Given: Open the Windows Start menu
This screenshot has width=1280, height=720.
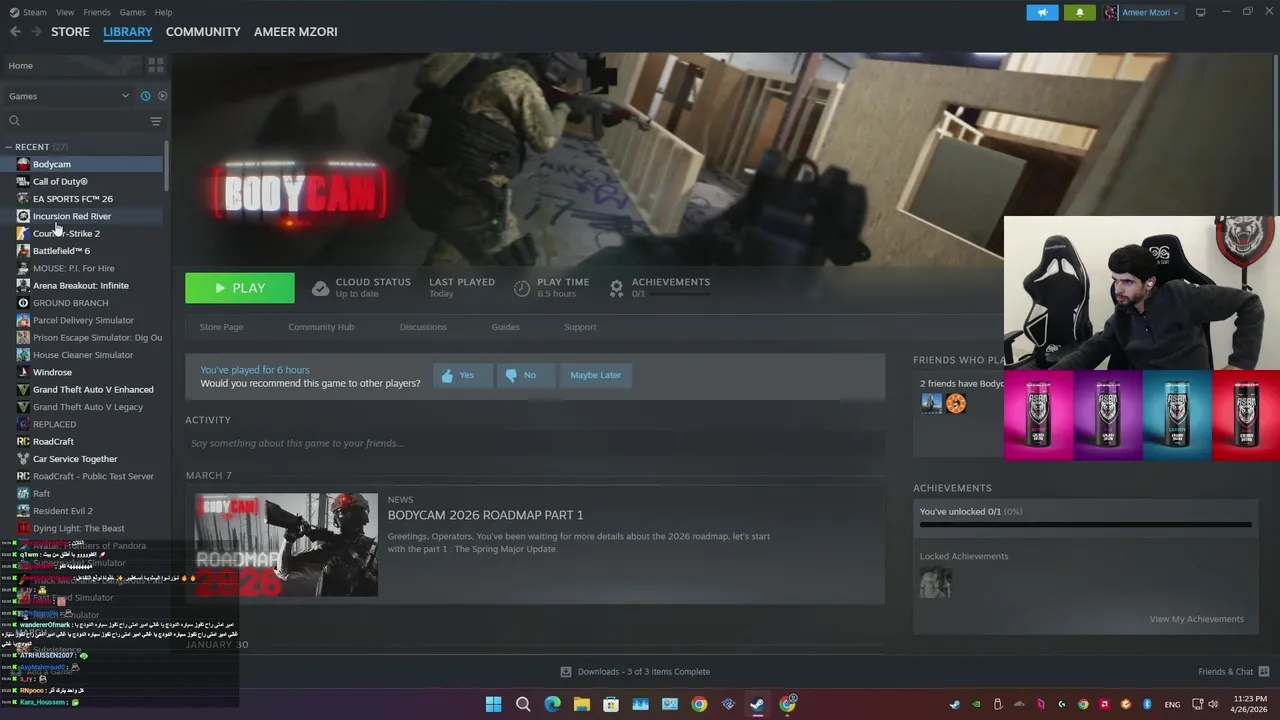Looking at the screenshot, I should pyautogui.click(x=493, y=704).
